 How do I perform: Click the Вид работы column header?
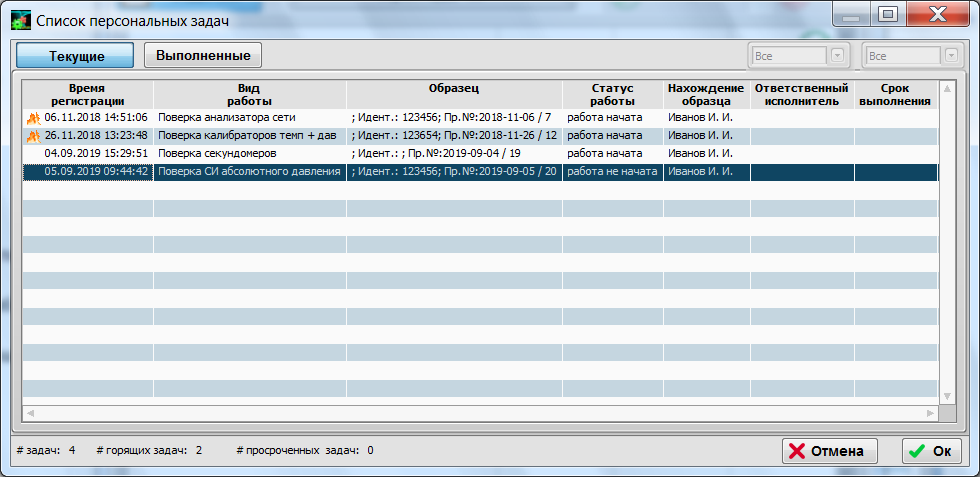(x=249, y=94)
